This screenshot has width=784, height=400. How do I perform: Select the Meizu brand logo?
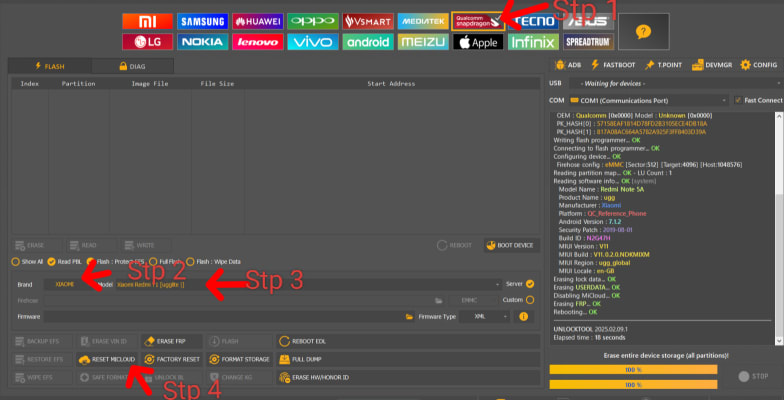pyautogui.click(x=423, y=42)
